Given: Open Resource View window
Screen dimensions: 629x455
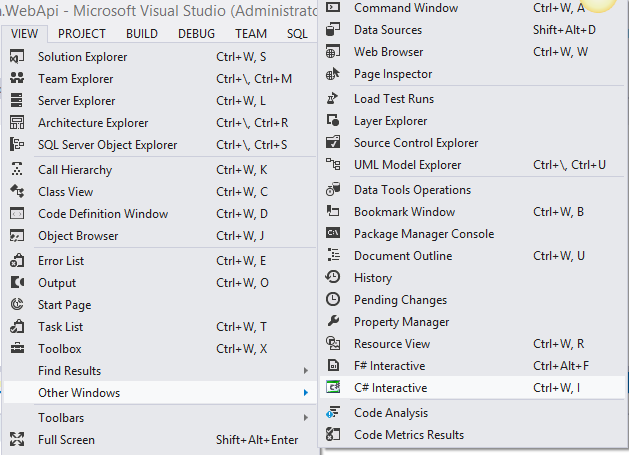Looking at the screenshot, I should (473, 344).
